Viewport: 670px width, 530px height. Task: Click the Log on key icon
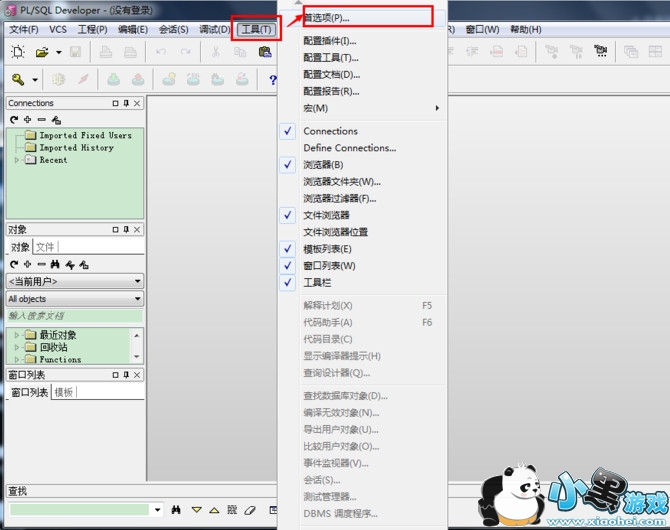pyautogui.click(x=18, y=80)
